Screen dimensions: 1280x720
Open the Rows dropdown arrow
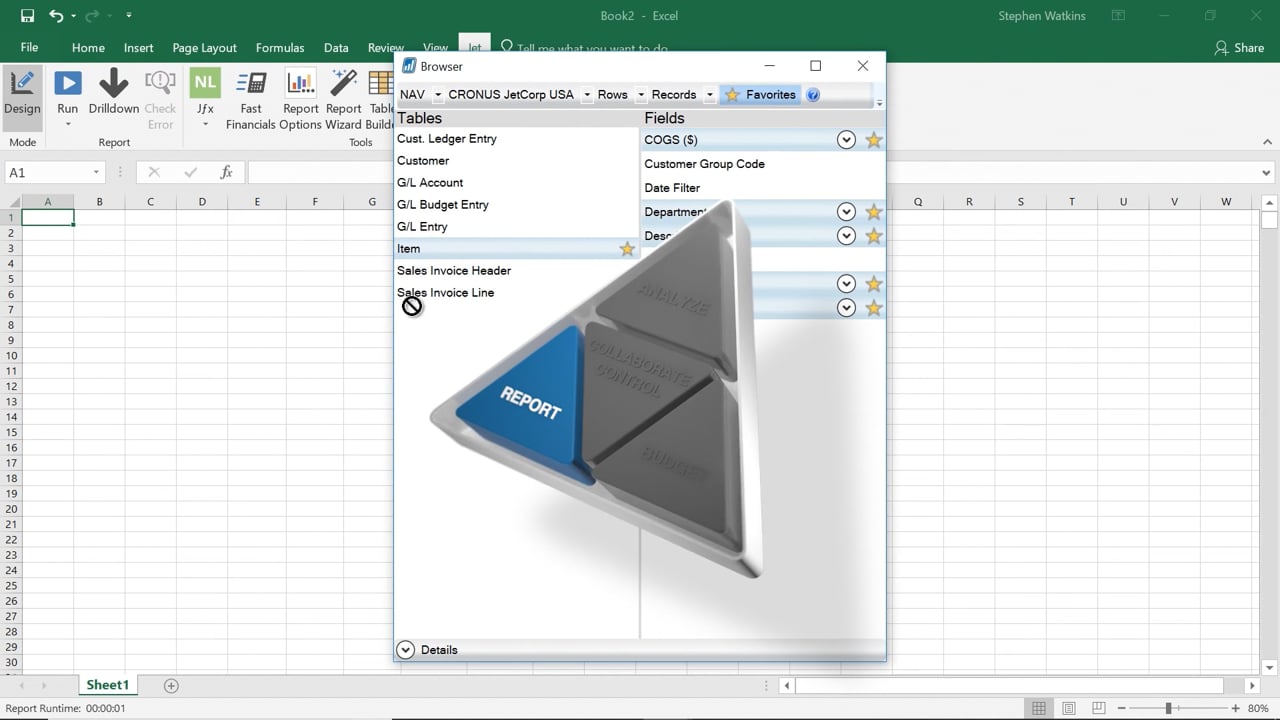(641, 95)
